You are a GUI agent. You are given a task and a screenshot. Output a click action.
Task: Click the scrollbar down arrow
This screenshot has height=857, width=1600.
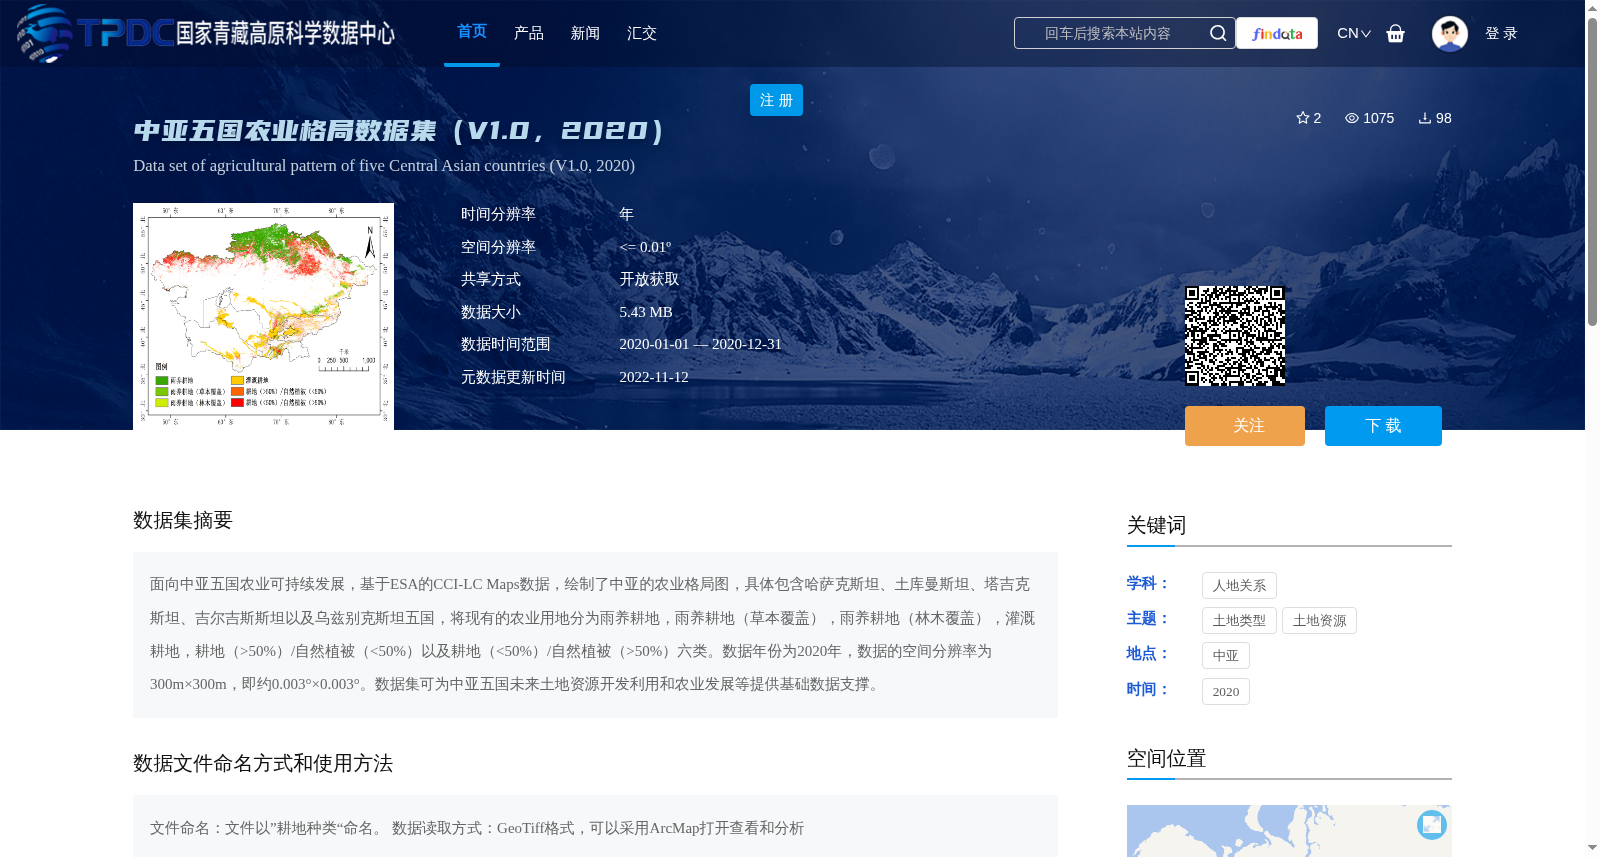[1592, 848]
